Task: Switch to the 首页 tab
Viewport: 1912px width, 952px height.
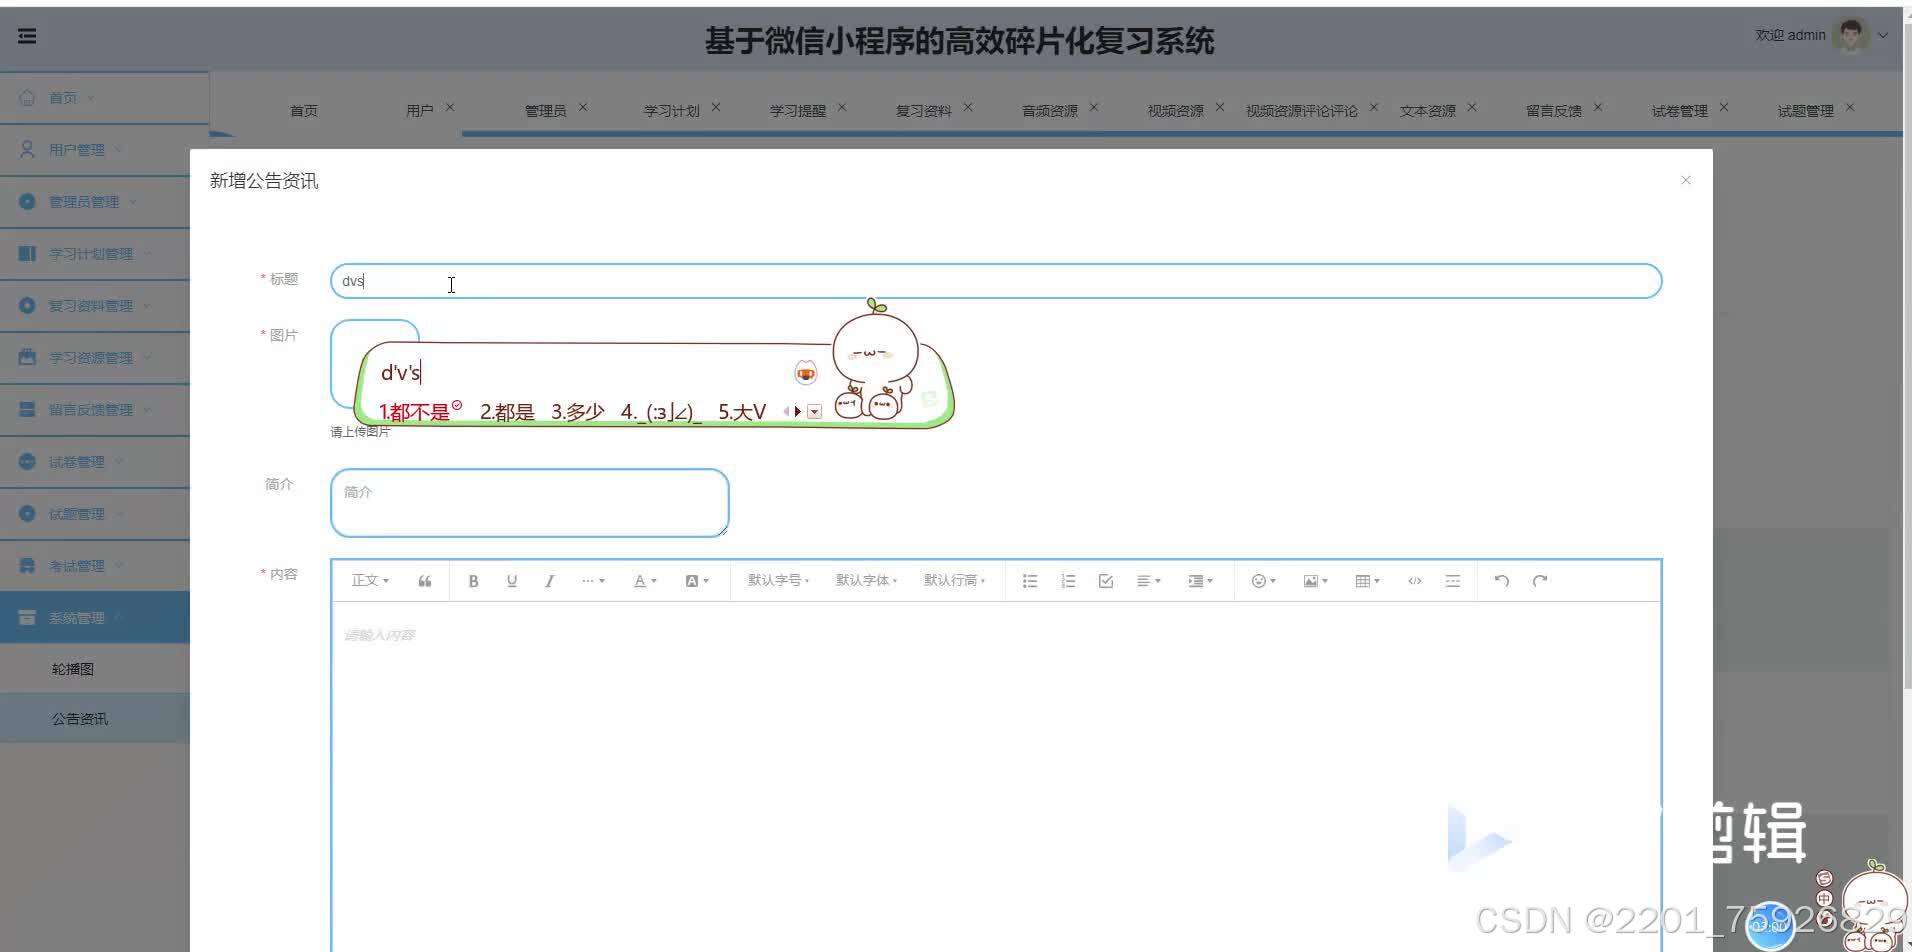Action: pos(304,110)
